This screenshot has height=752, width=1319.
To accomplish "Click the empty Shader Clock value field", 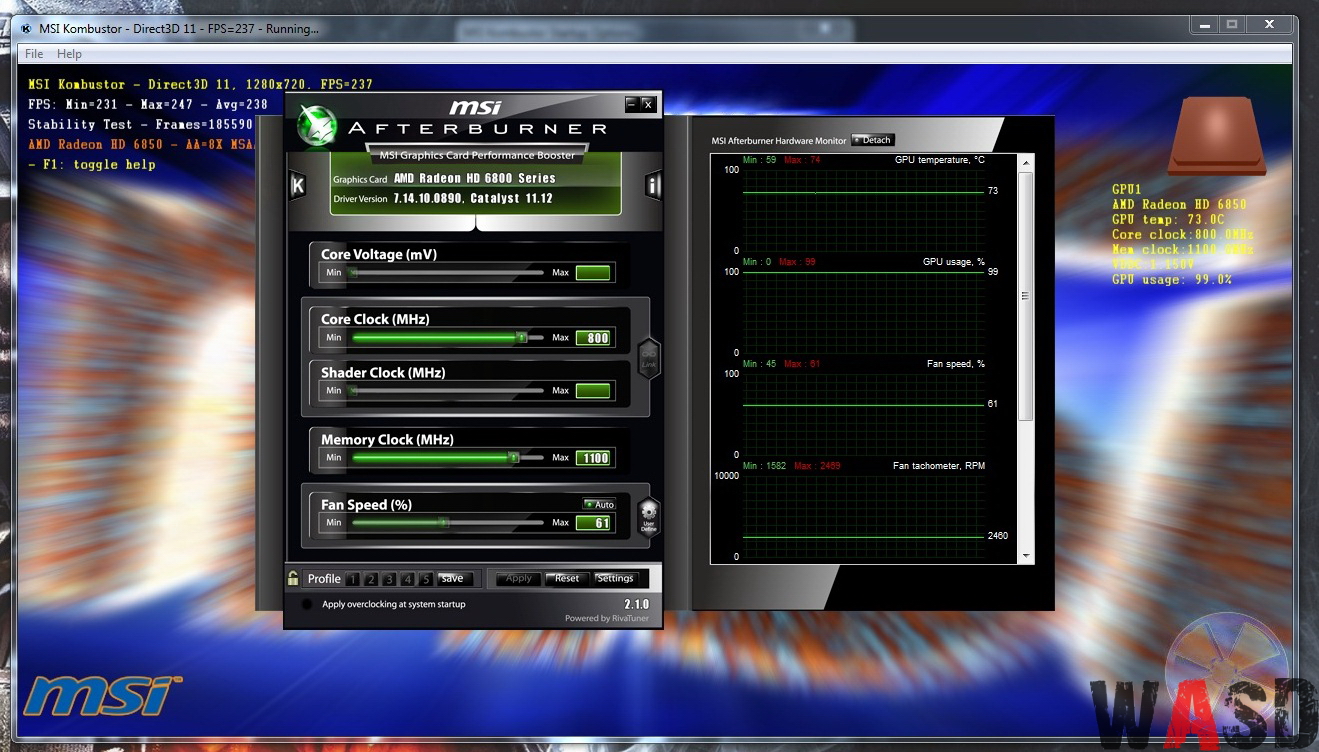I will 593,391.
